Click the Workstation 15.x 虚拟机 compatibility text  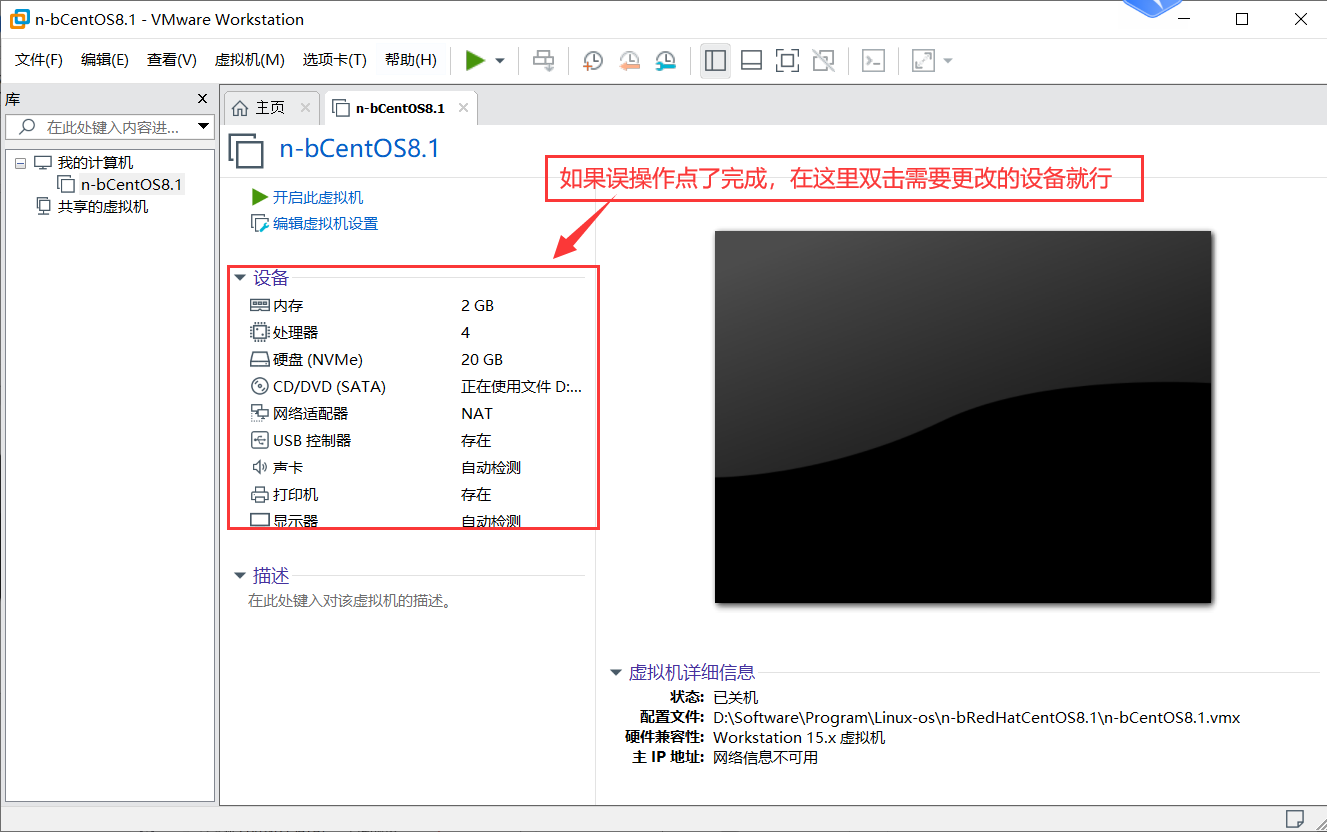pyautogui.click(x=799, y=737)
